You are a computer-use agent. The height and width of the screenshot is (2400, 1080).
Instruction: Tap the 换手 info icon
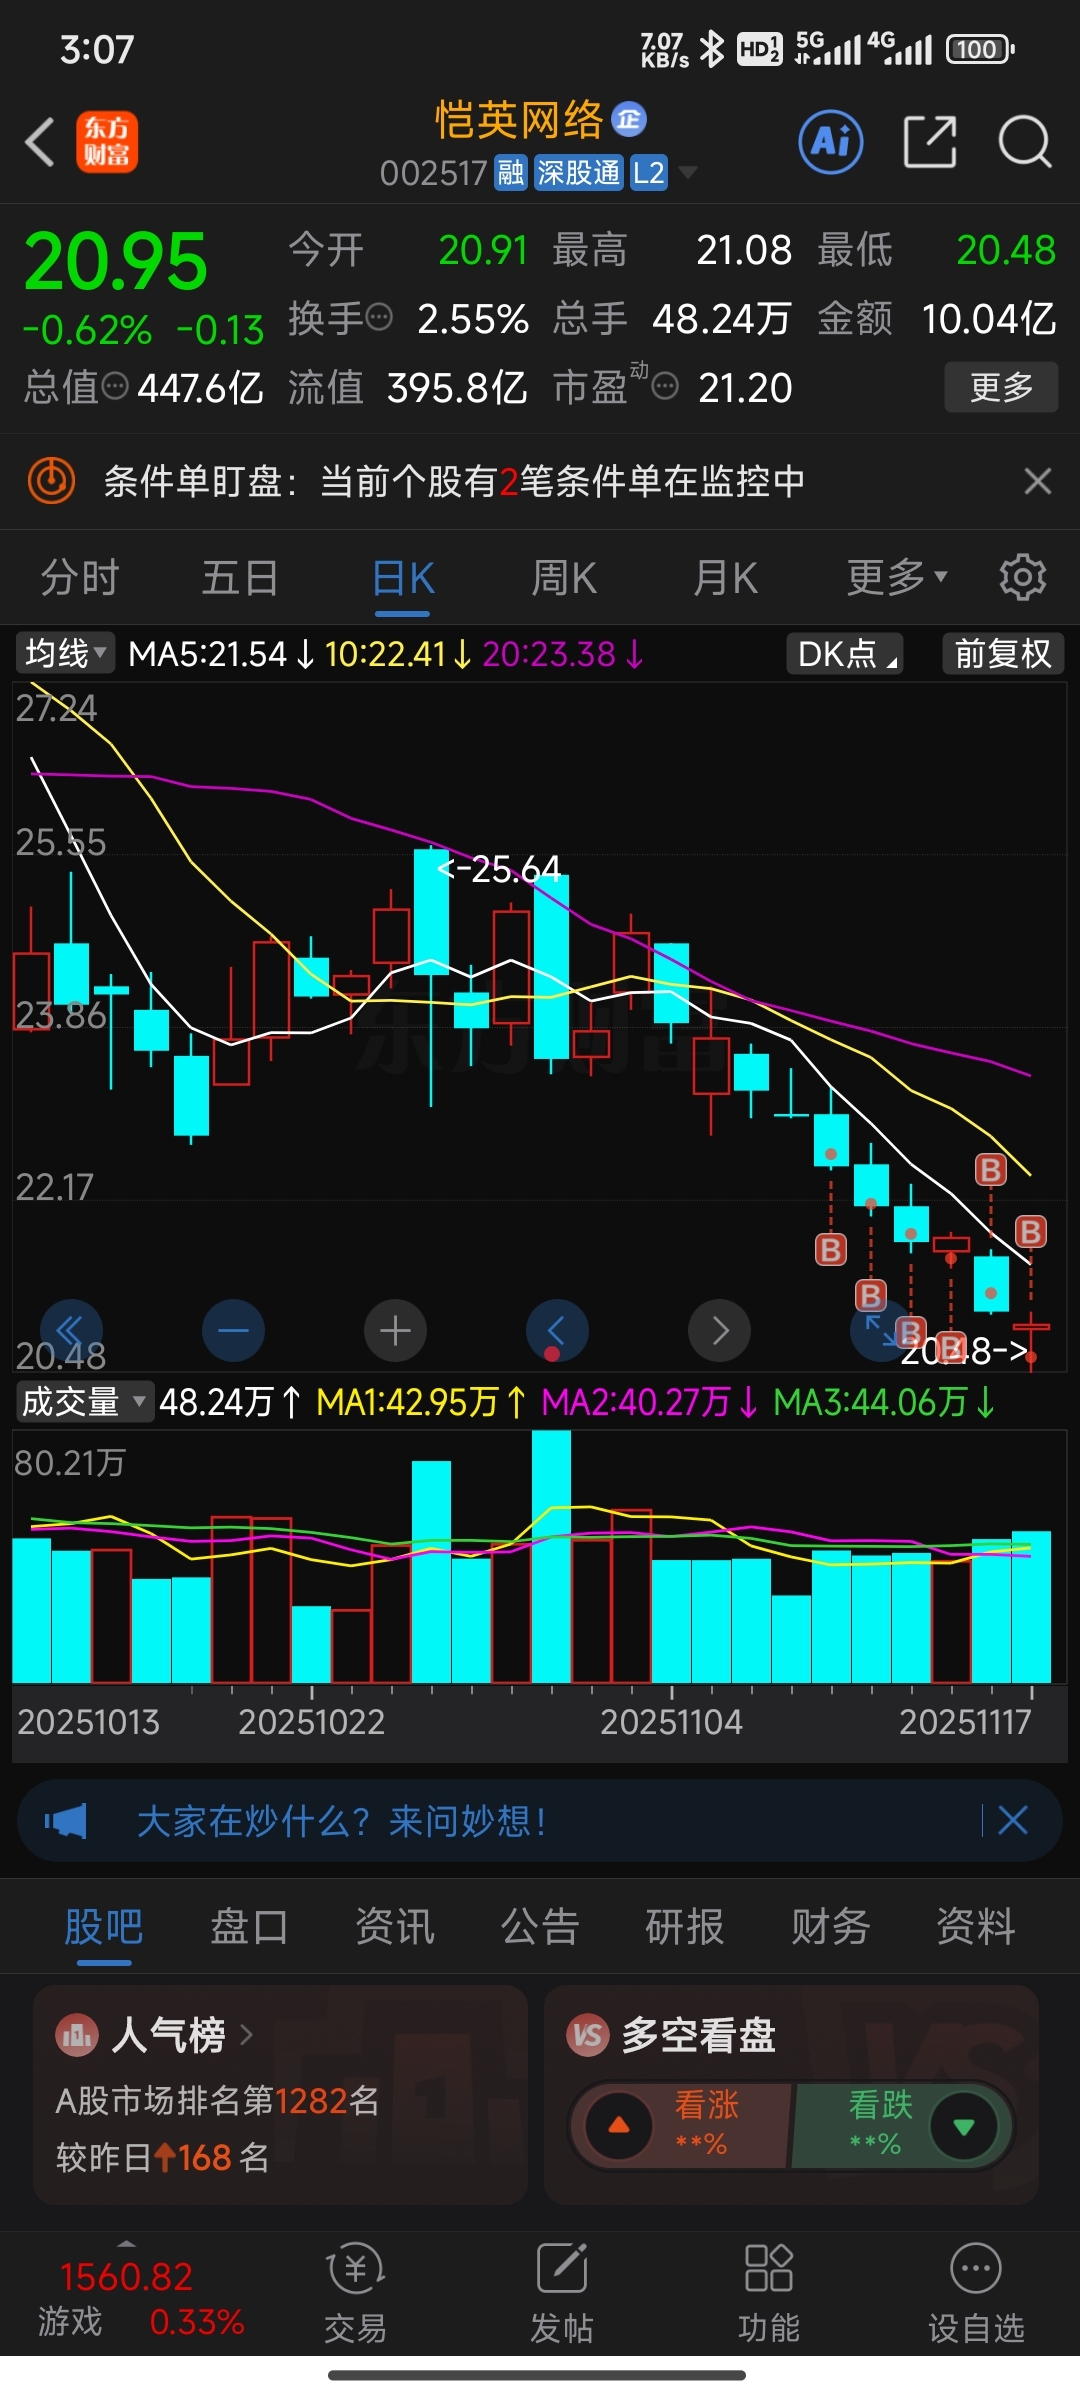(379, 318)
